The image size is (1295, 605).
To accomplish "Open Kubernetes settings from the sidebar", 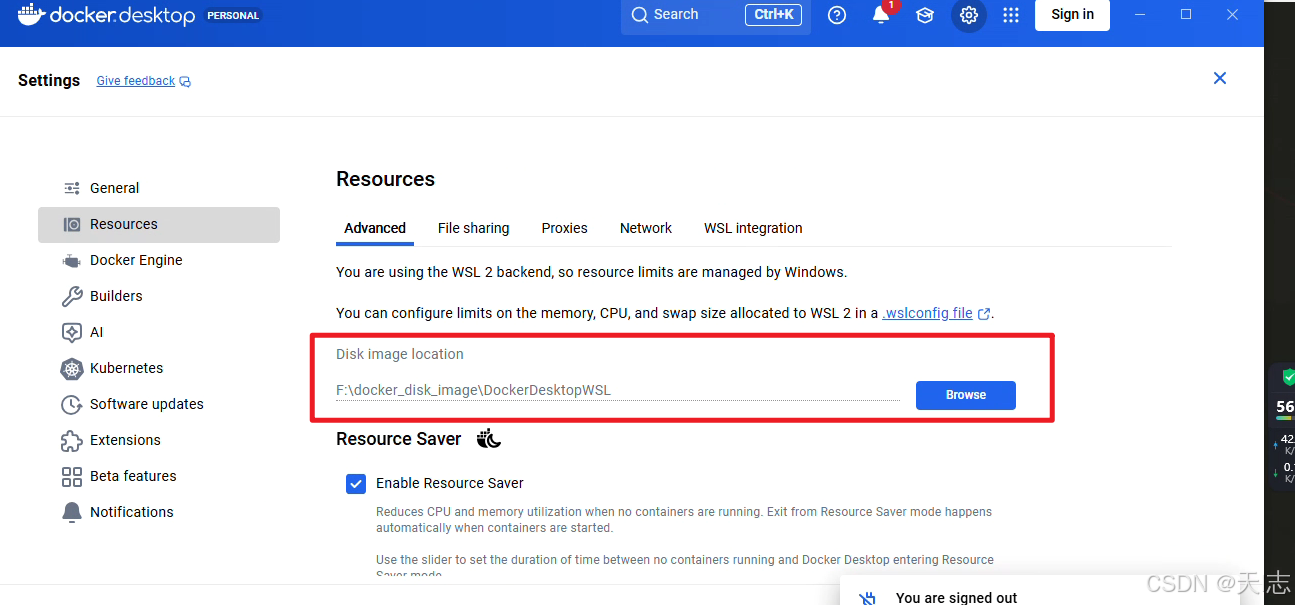I will point(126,368).
